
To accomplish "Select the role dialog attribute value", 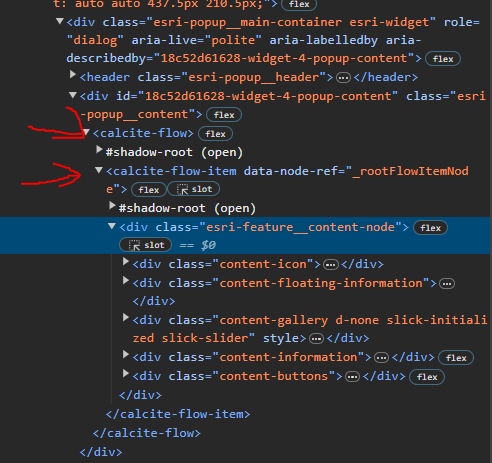I will coord(95,40).
